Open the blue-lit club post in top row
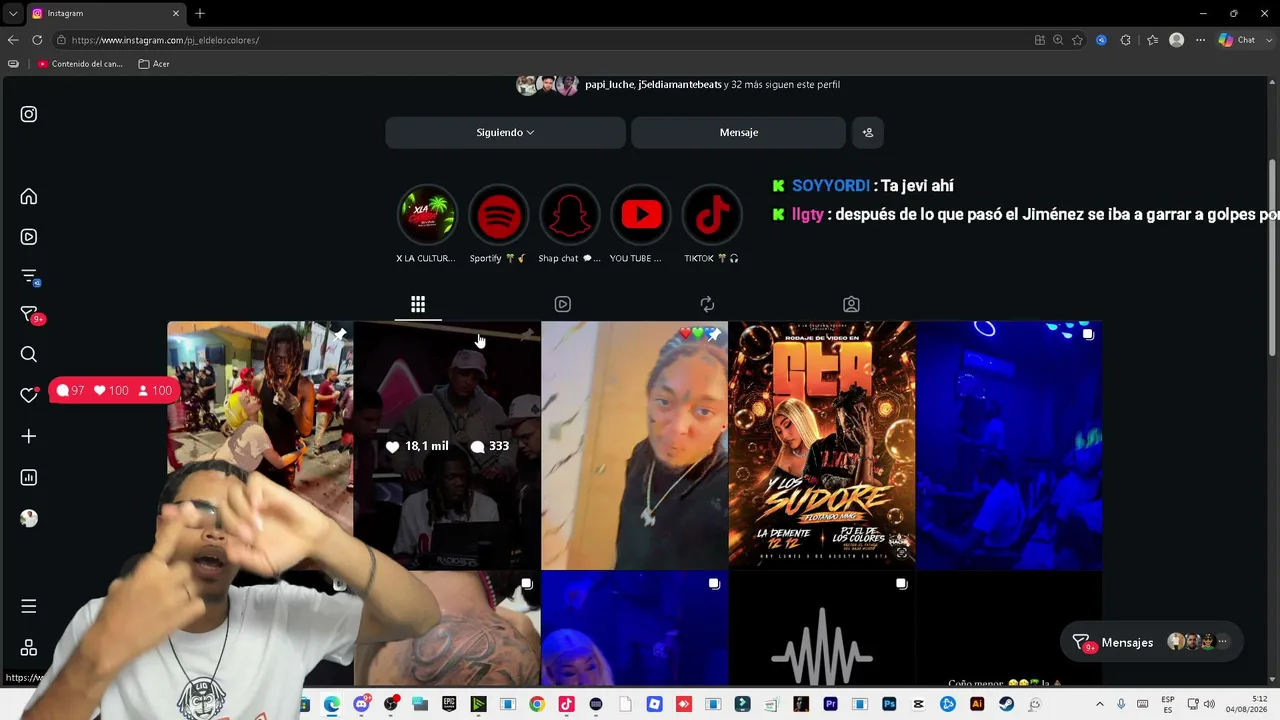 pos(1009,445)
